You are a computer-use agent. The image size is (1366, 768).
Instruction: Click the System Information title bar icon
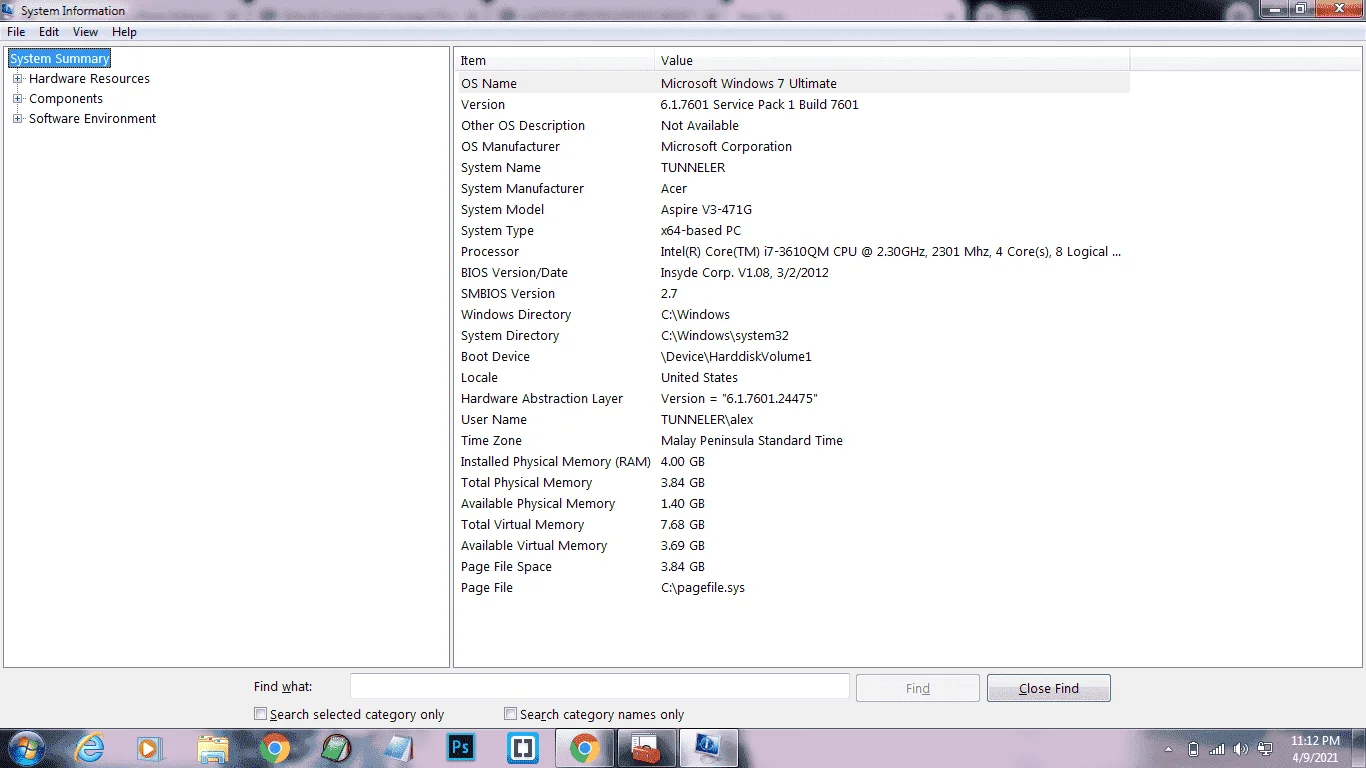(9, 10)
